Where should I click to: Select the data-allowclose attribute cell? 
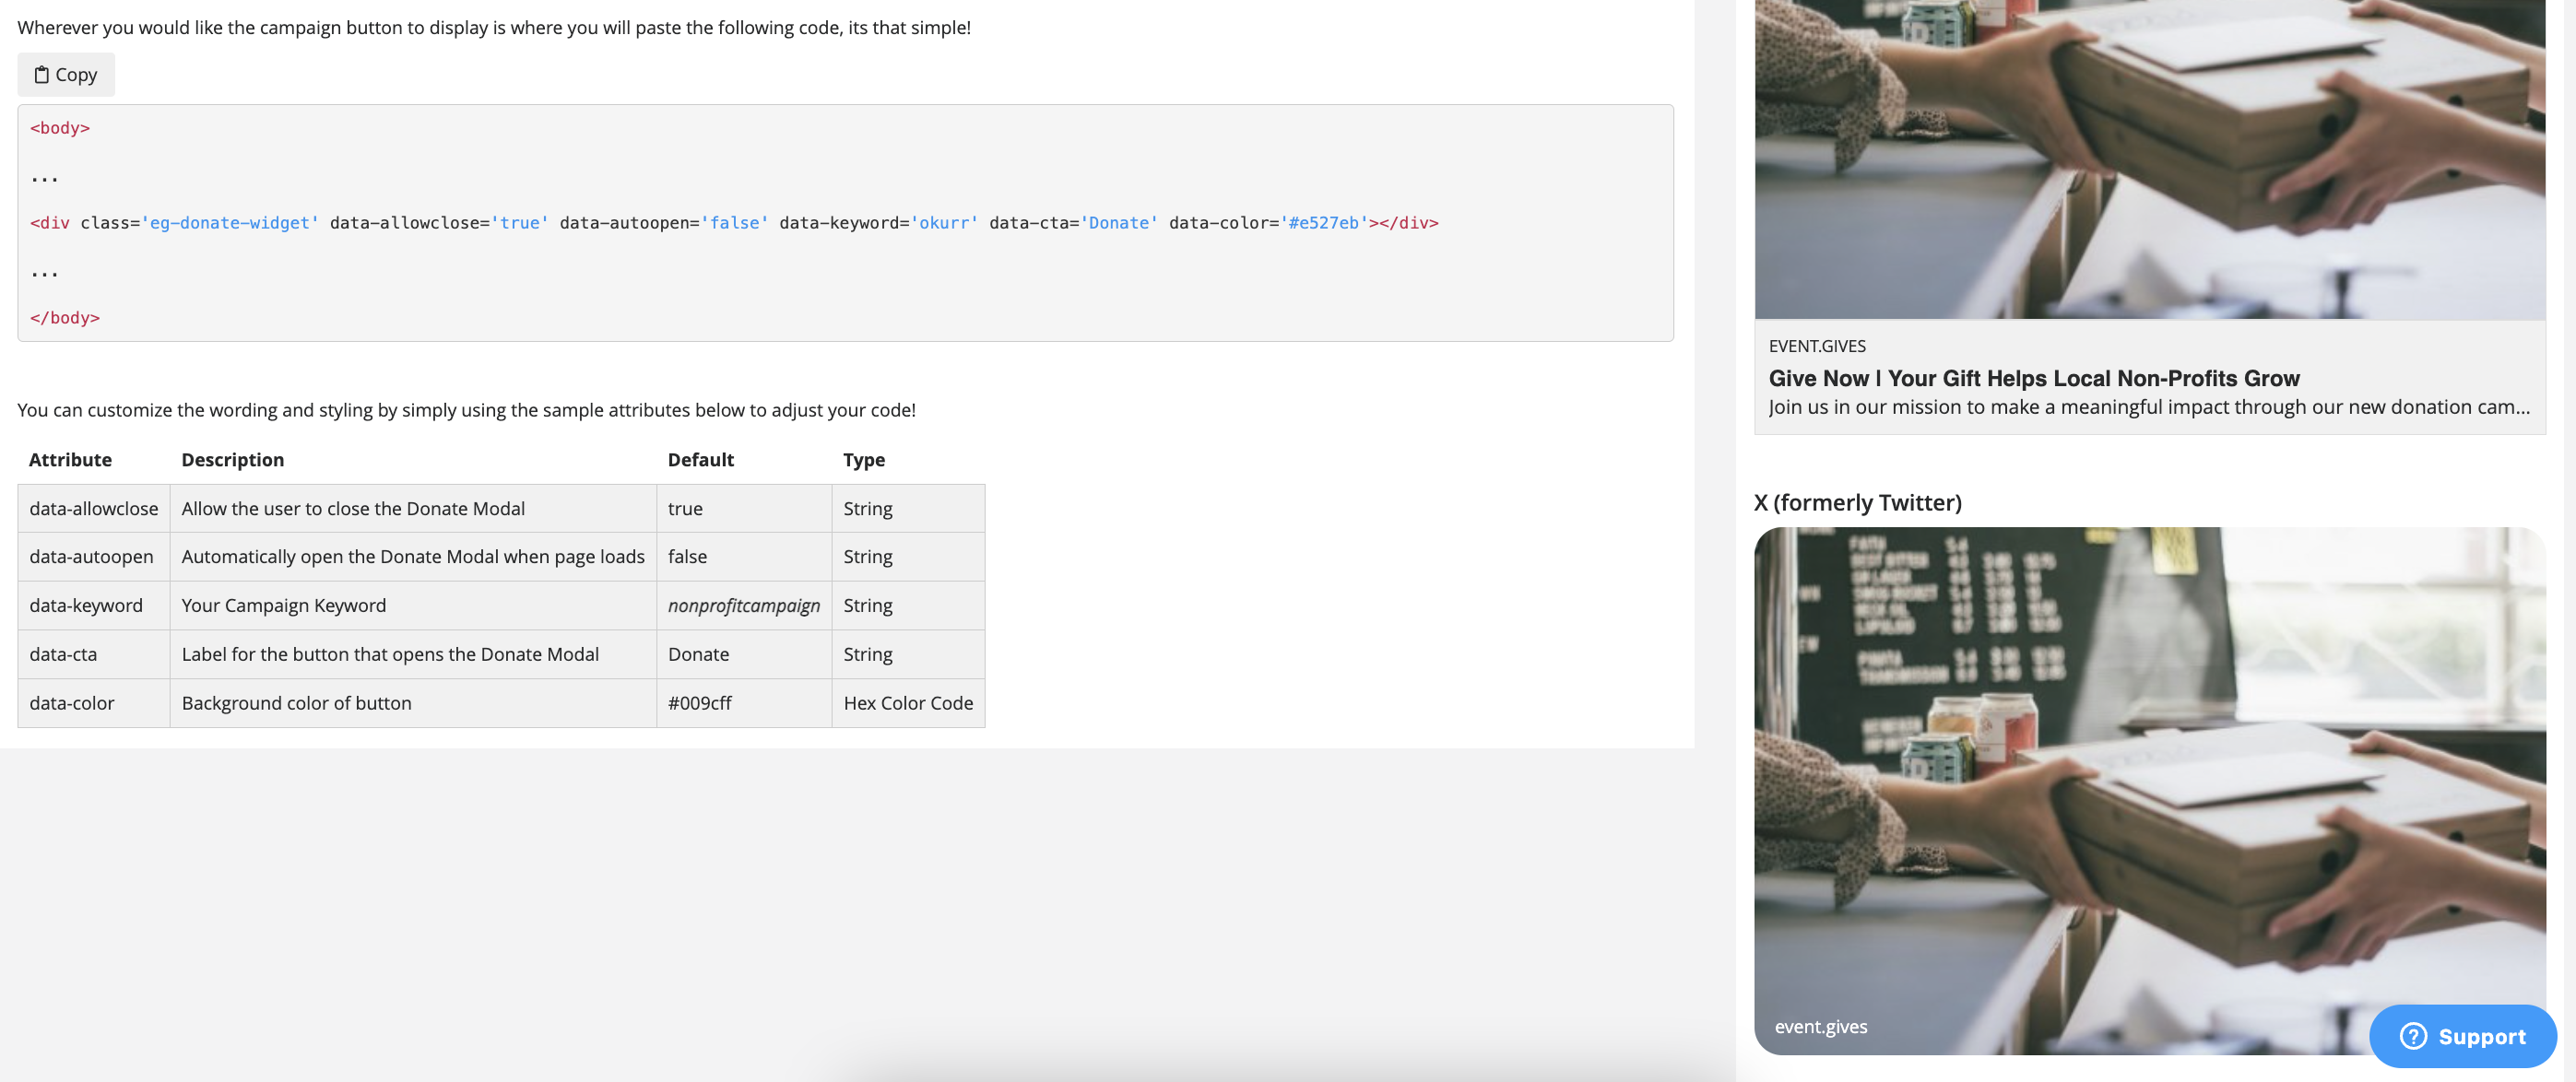[94, 508]
